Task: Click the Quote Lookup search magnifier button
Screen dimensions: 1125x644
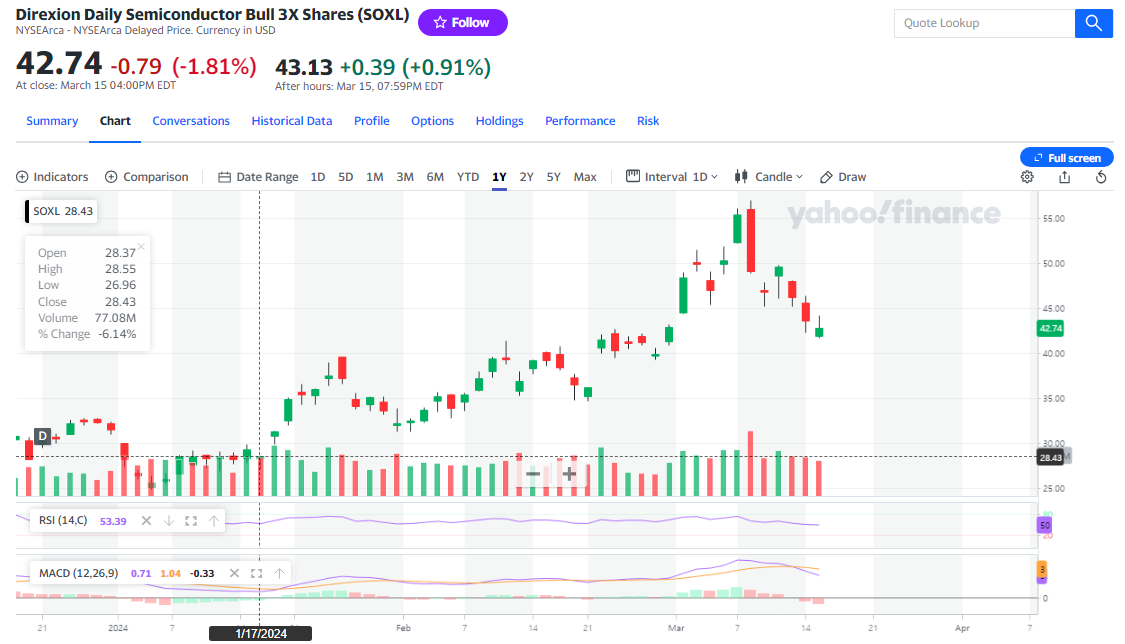Action: [1093, 23]
